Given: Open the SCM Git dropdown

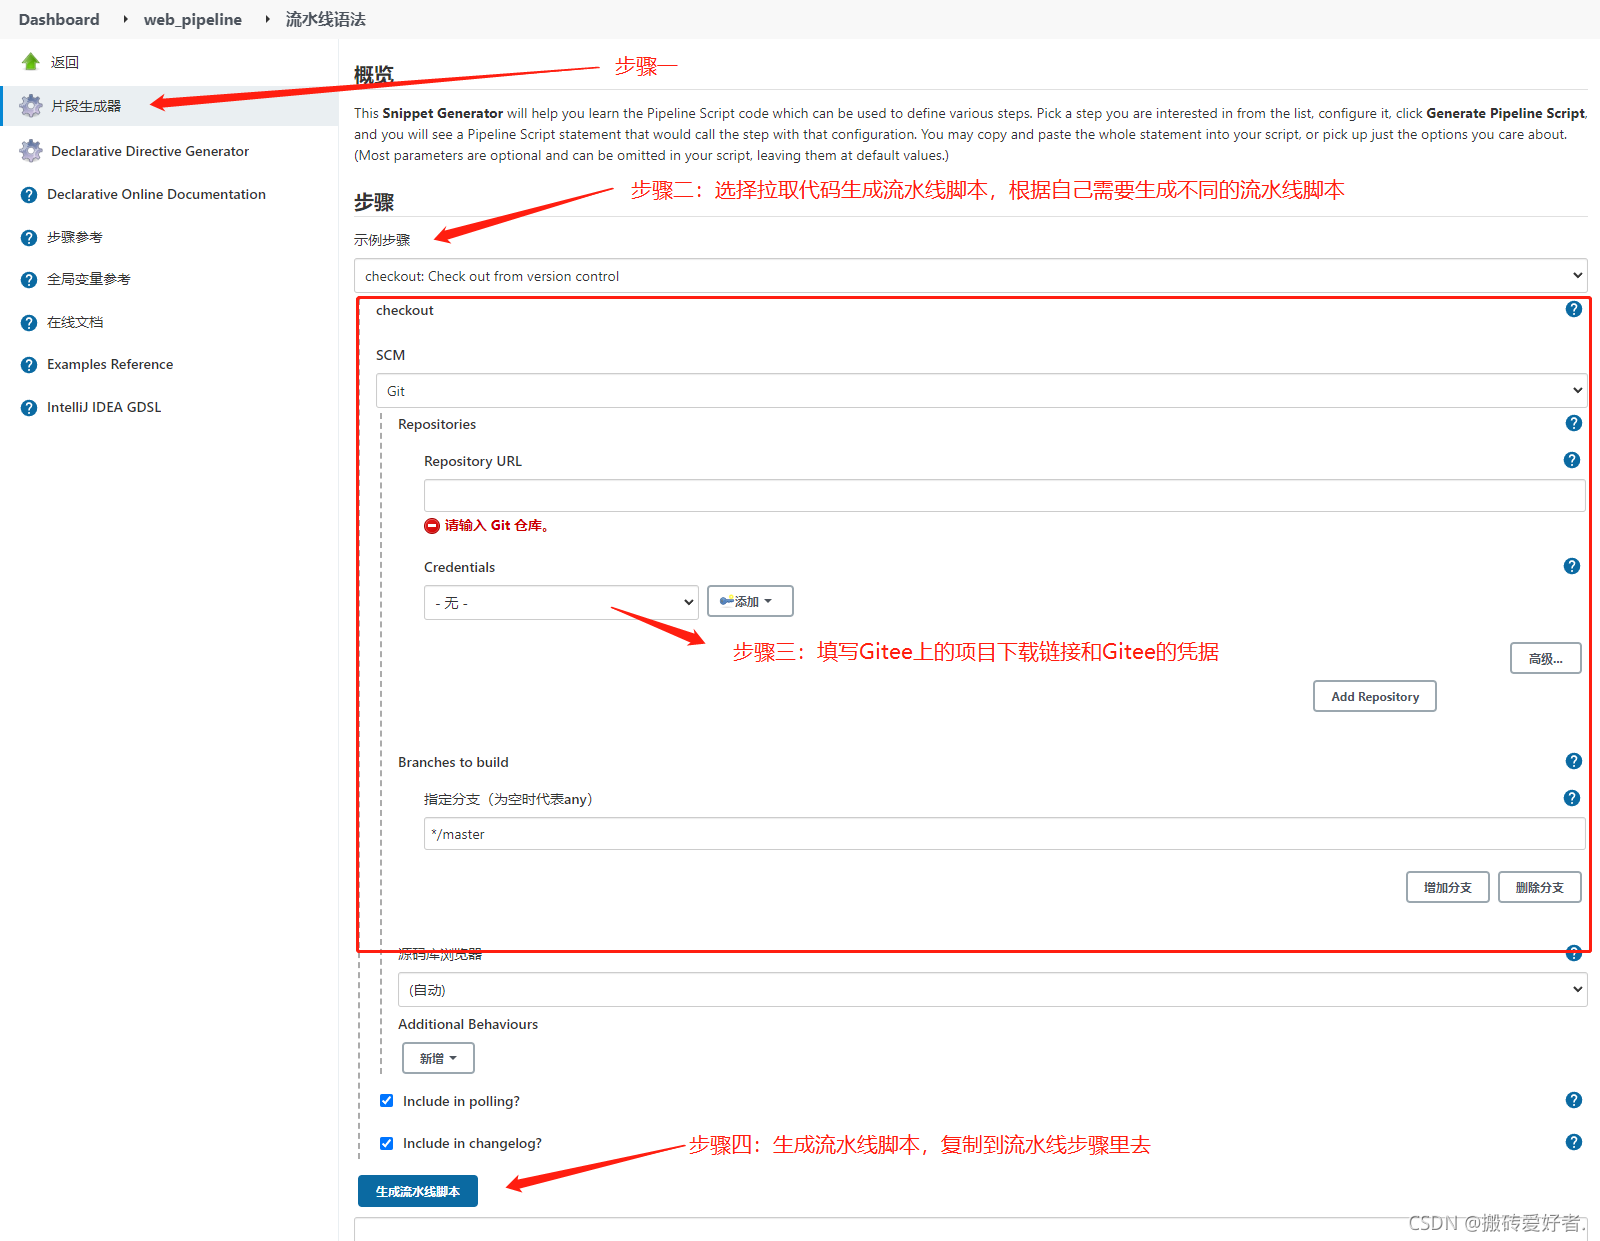Looking at the screenshot, I should [981, 391].
